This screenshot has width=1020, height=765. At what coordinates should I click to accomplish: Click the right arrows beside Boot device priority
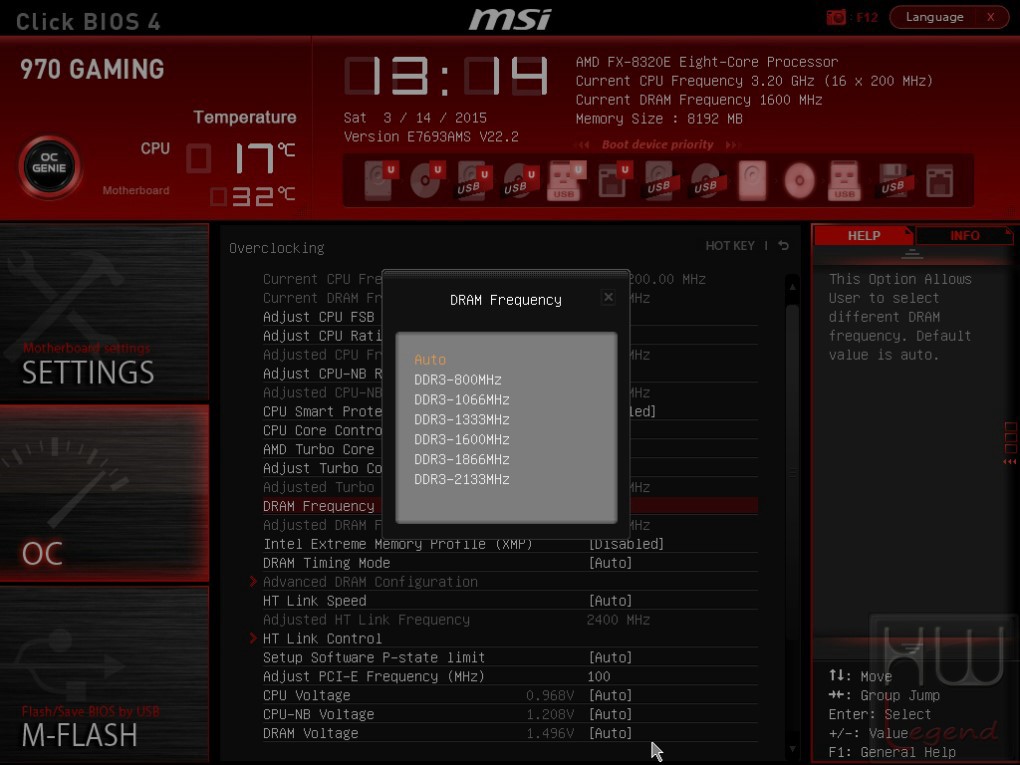coord(732,144)
